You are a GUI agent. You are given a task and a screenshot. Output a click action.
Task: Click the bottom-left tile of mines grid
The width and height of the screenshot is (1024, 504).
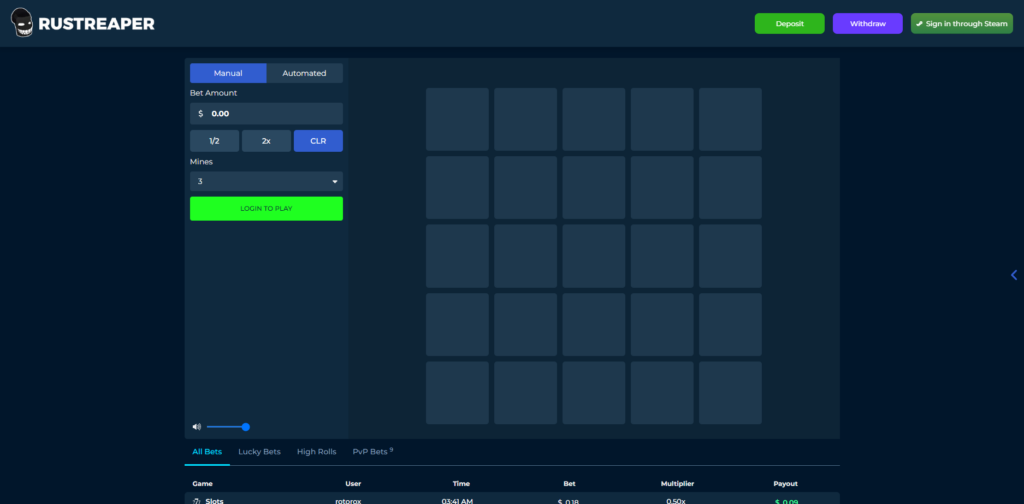pos(457,393)
